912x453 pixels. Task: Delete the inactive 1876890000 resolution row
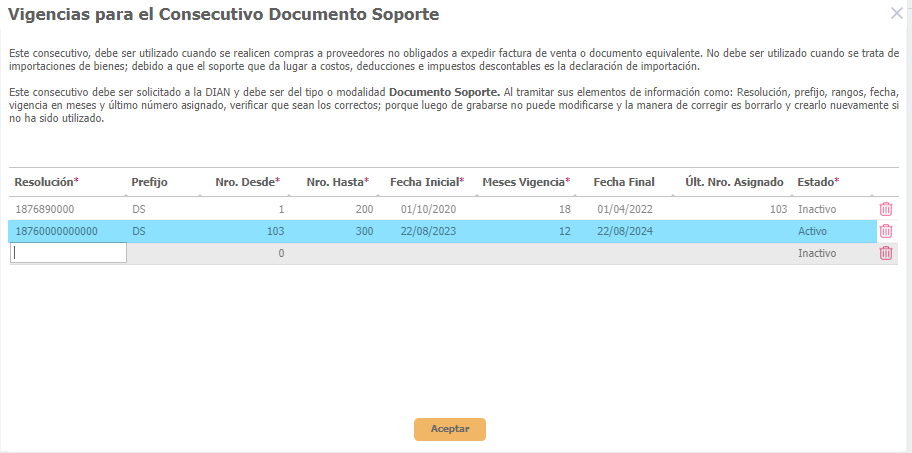(x=885, y=209)
